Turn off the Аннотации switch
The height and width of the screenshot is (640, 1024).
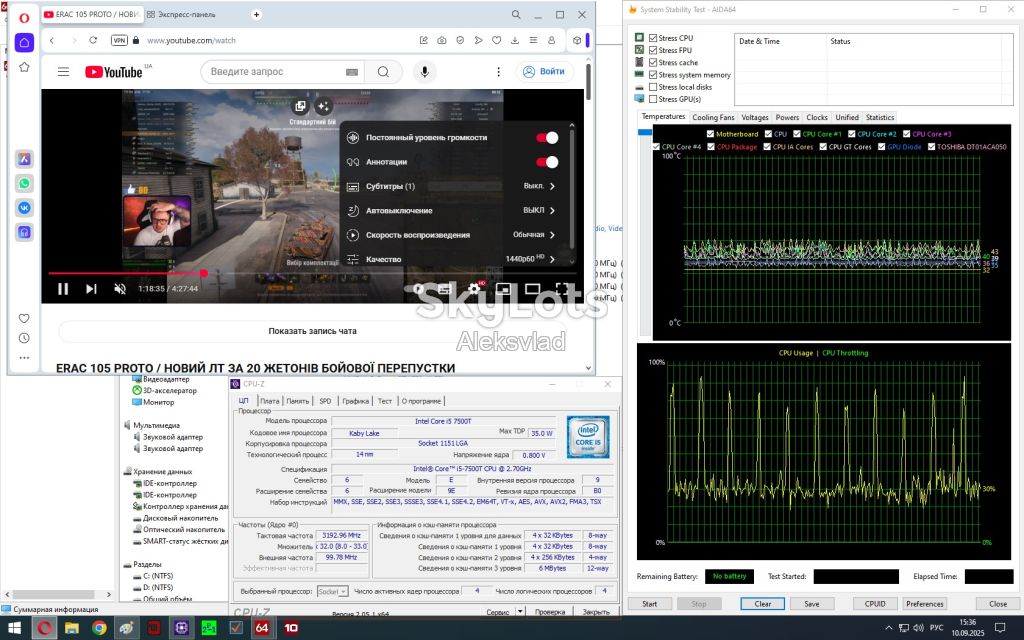pyautogui.click(x=547, y=162)
